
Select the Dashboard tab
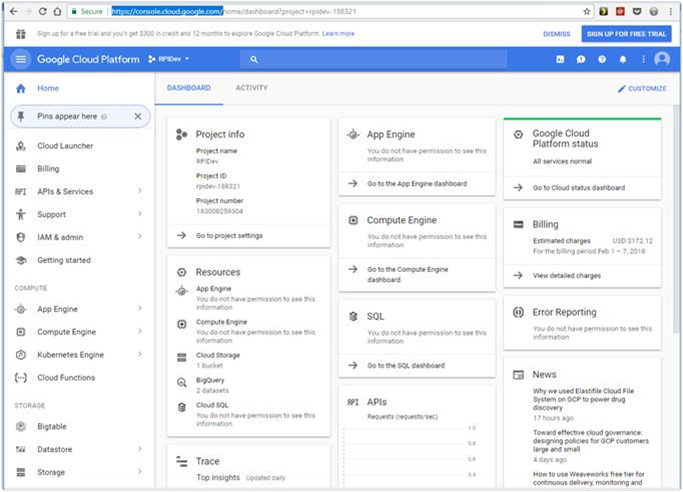click(x=188, y=88)
